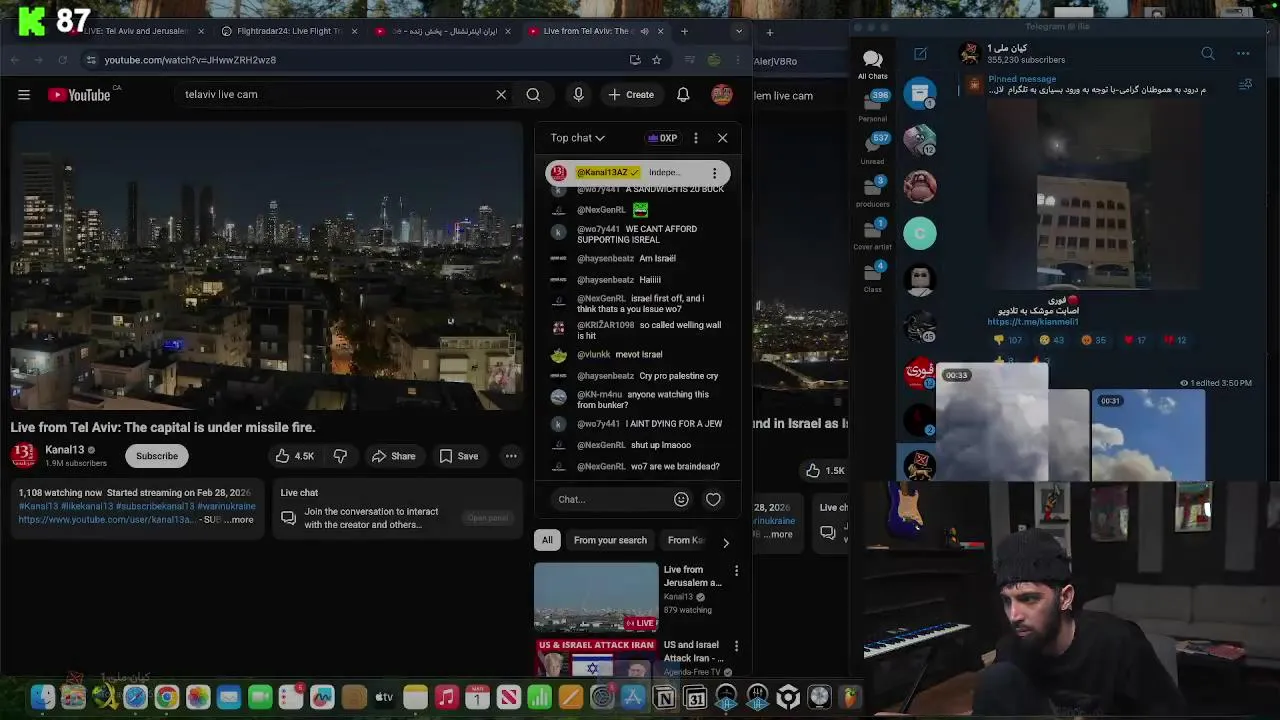Viewport: 1280px width, 720px height.
Task: Open options for pinned Kanal13AZ message
Action: point(714,173)
